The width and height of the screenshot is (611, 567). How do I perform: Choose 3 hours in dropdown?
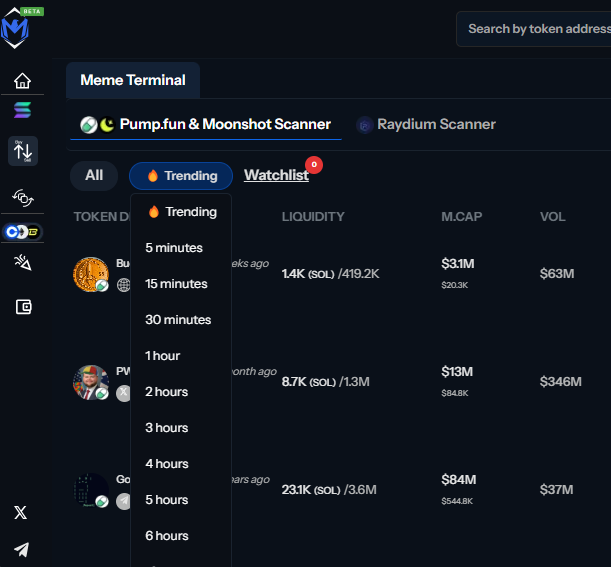[167, 428]
